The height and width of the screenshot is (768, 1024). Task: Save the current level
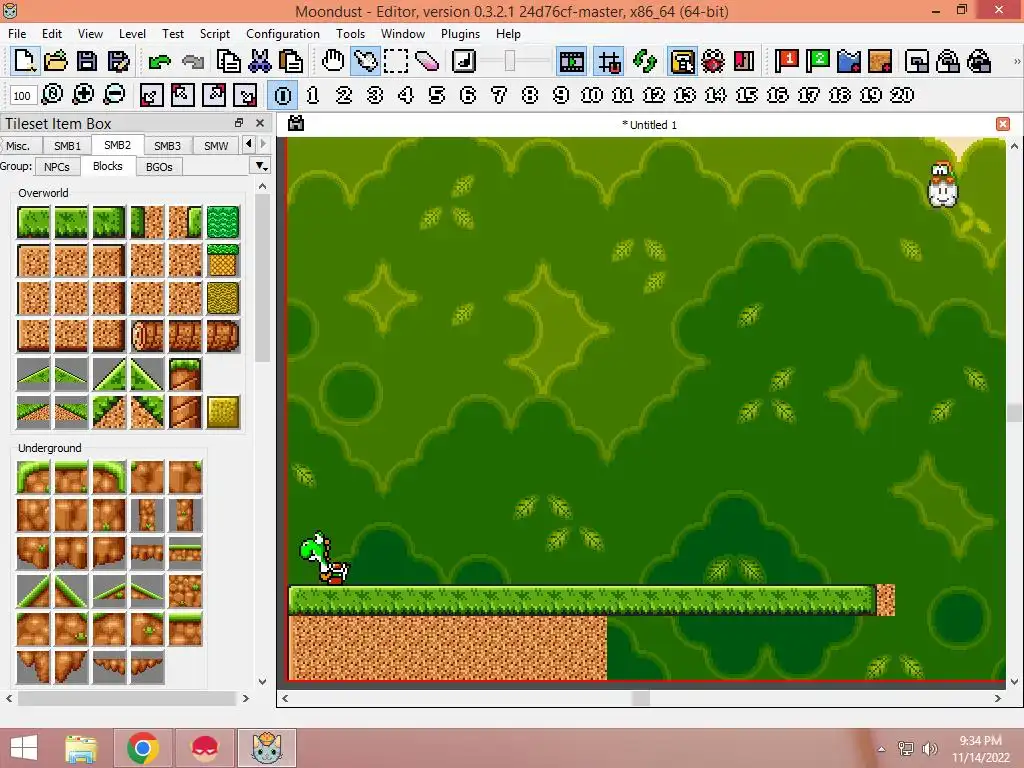click(88, 61)
